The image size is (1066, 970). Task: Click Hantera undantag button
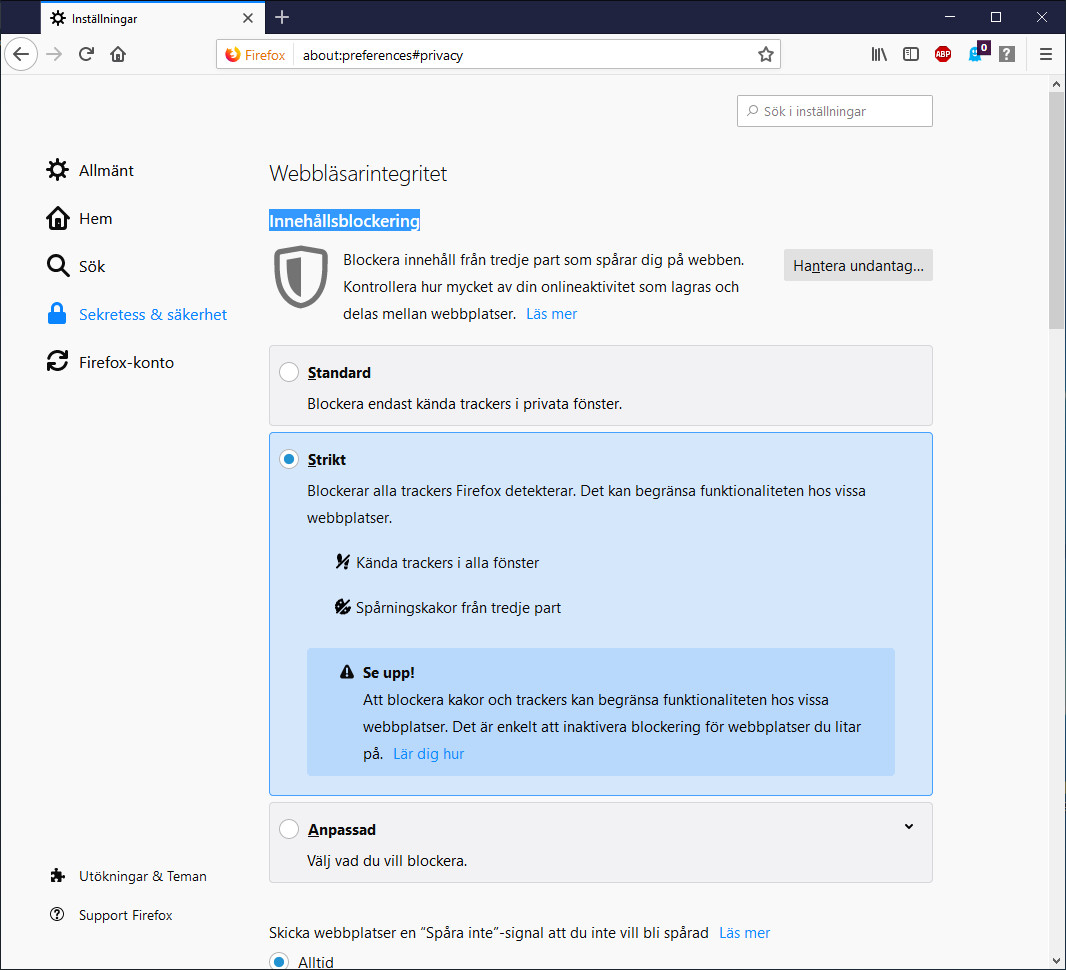[857, 265]
